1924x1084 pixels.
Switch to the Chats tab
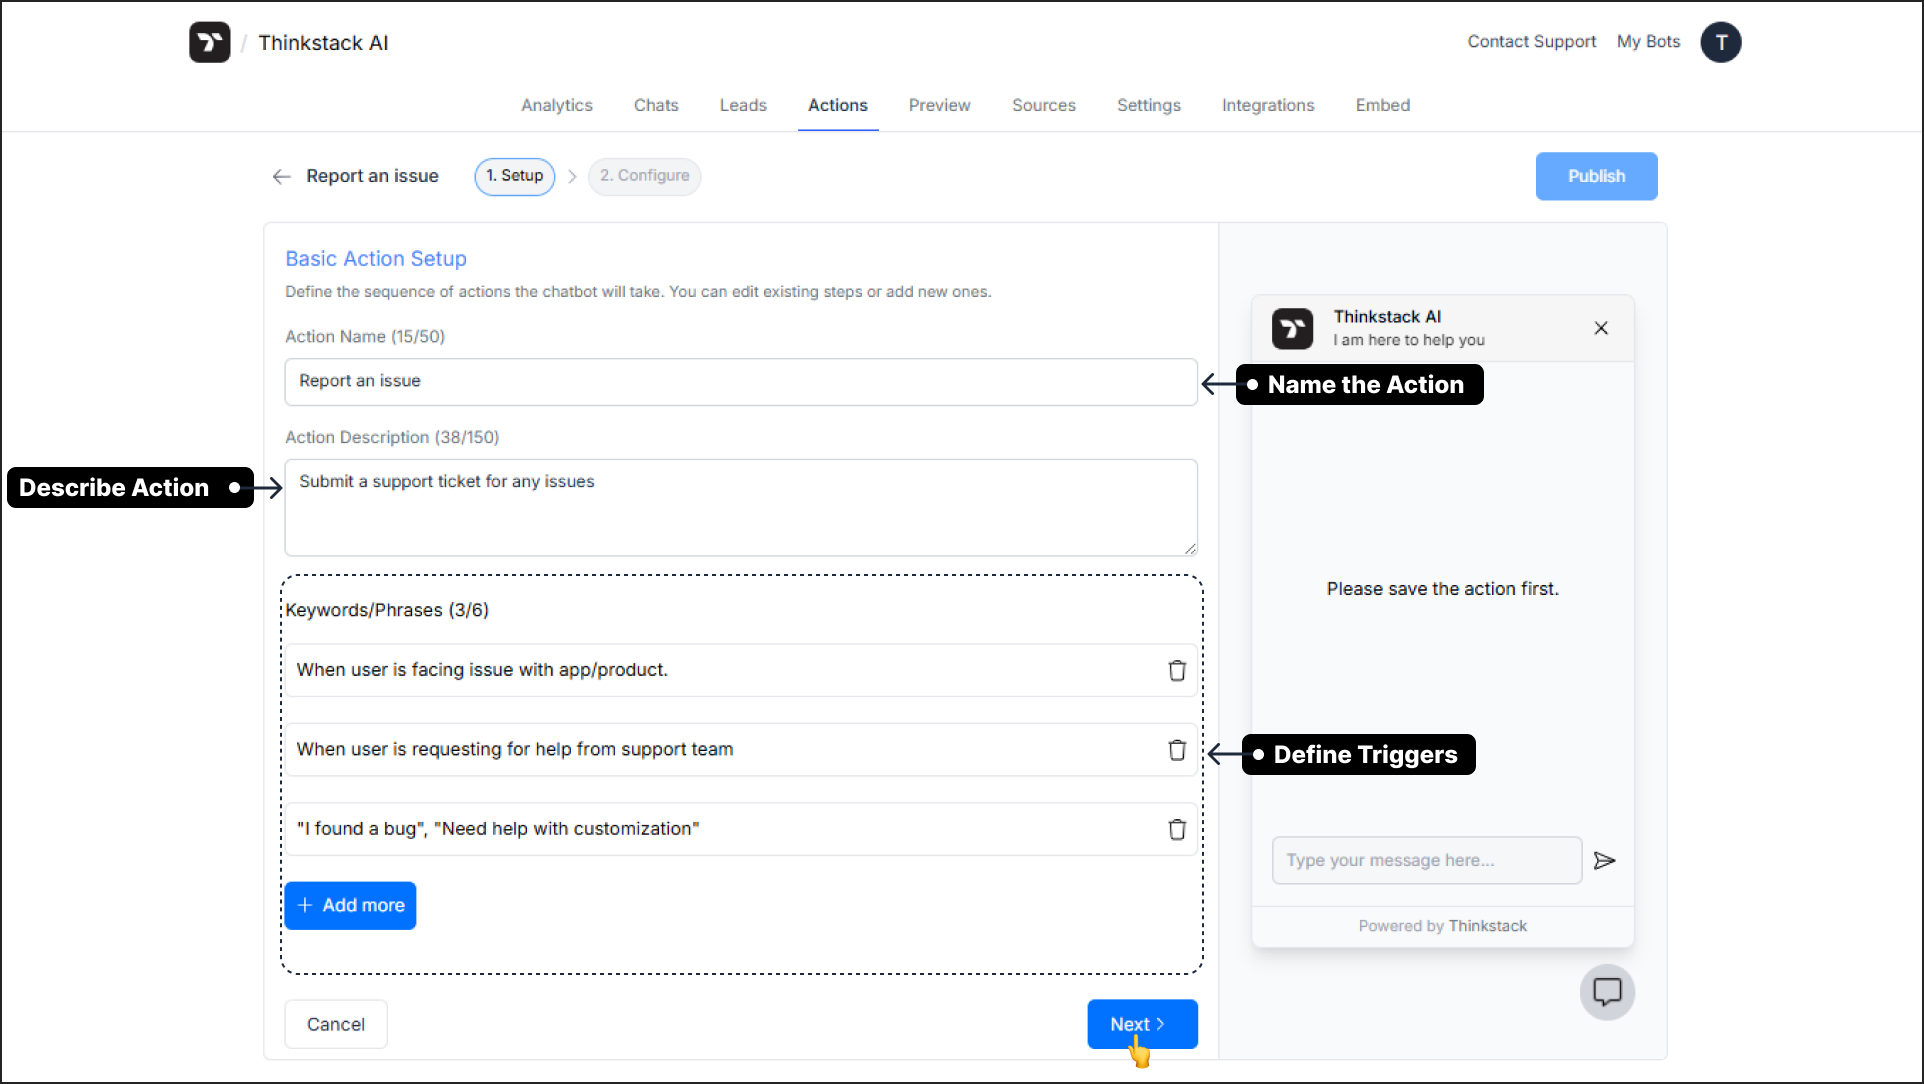(x=656, y=105)
